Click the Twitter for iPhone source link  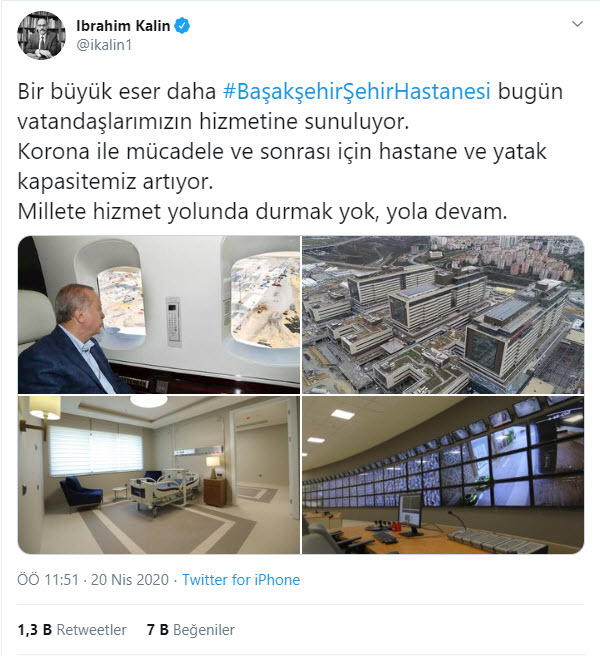tap(241, 580)
